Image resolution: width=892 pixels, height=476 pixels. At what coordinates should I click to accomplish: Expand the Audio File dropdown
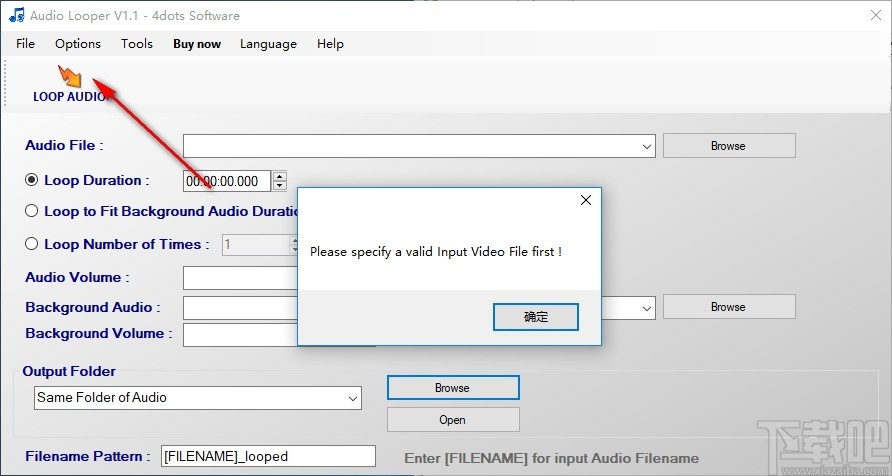(647, 146)
